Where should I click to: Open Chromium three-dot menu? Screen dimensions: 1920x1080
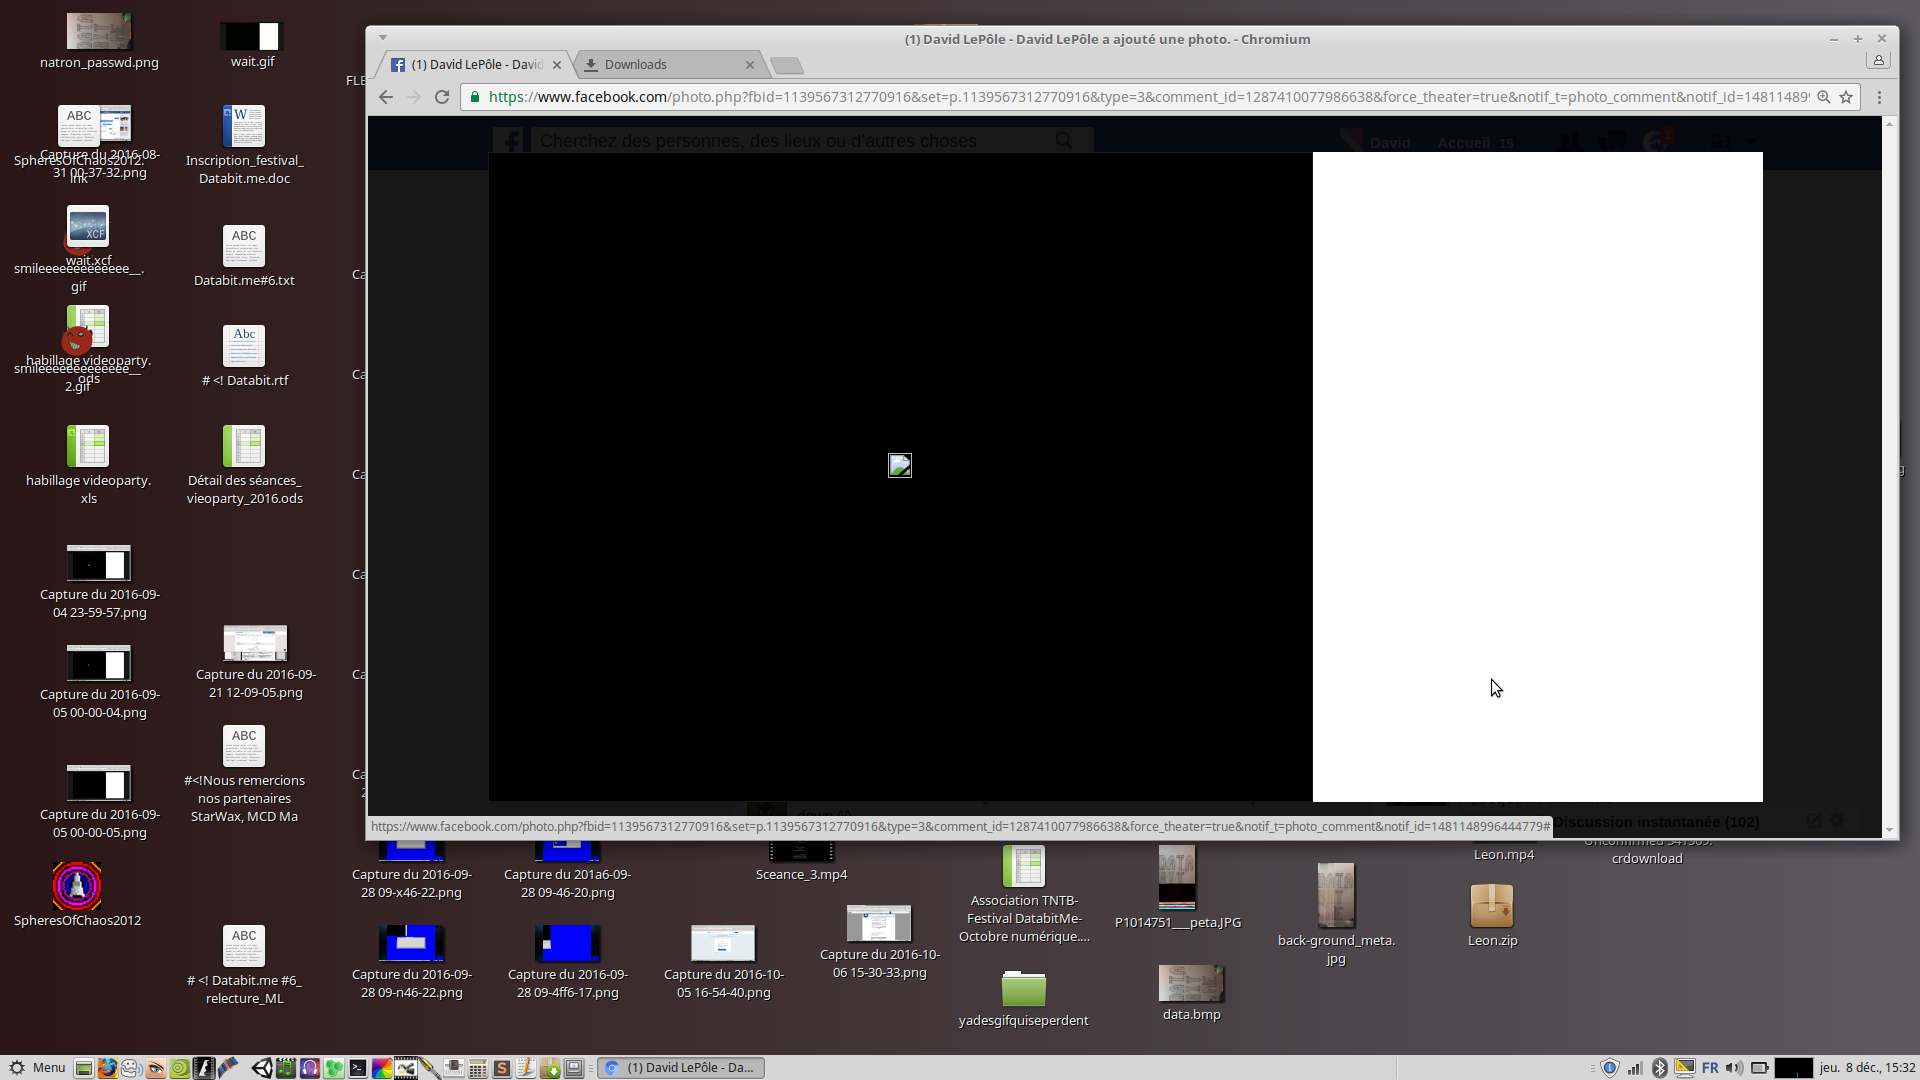(1879, 97)
